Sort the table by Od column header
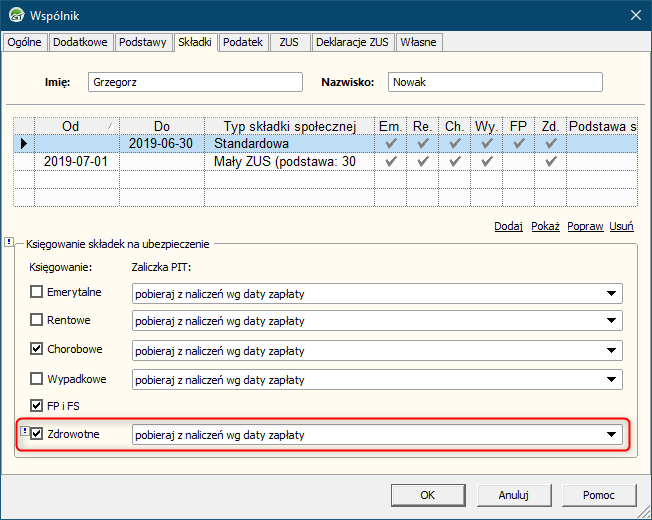The image size is (652, 520). point(70,126)
